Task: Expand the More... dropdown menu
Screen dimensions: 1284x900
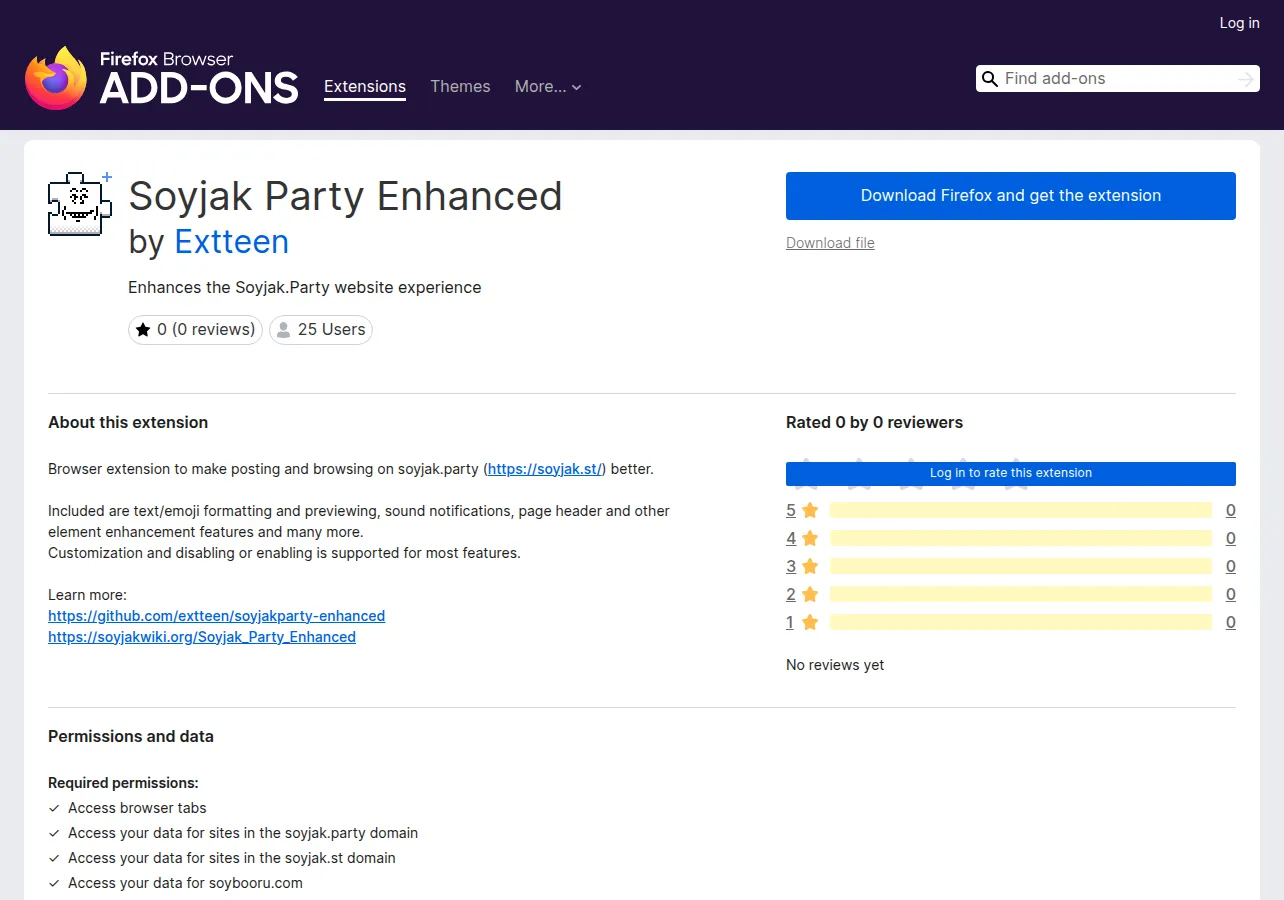Action: coord(548,87)
